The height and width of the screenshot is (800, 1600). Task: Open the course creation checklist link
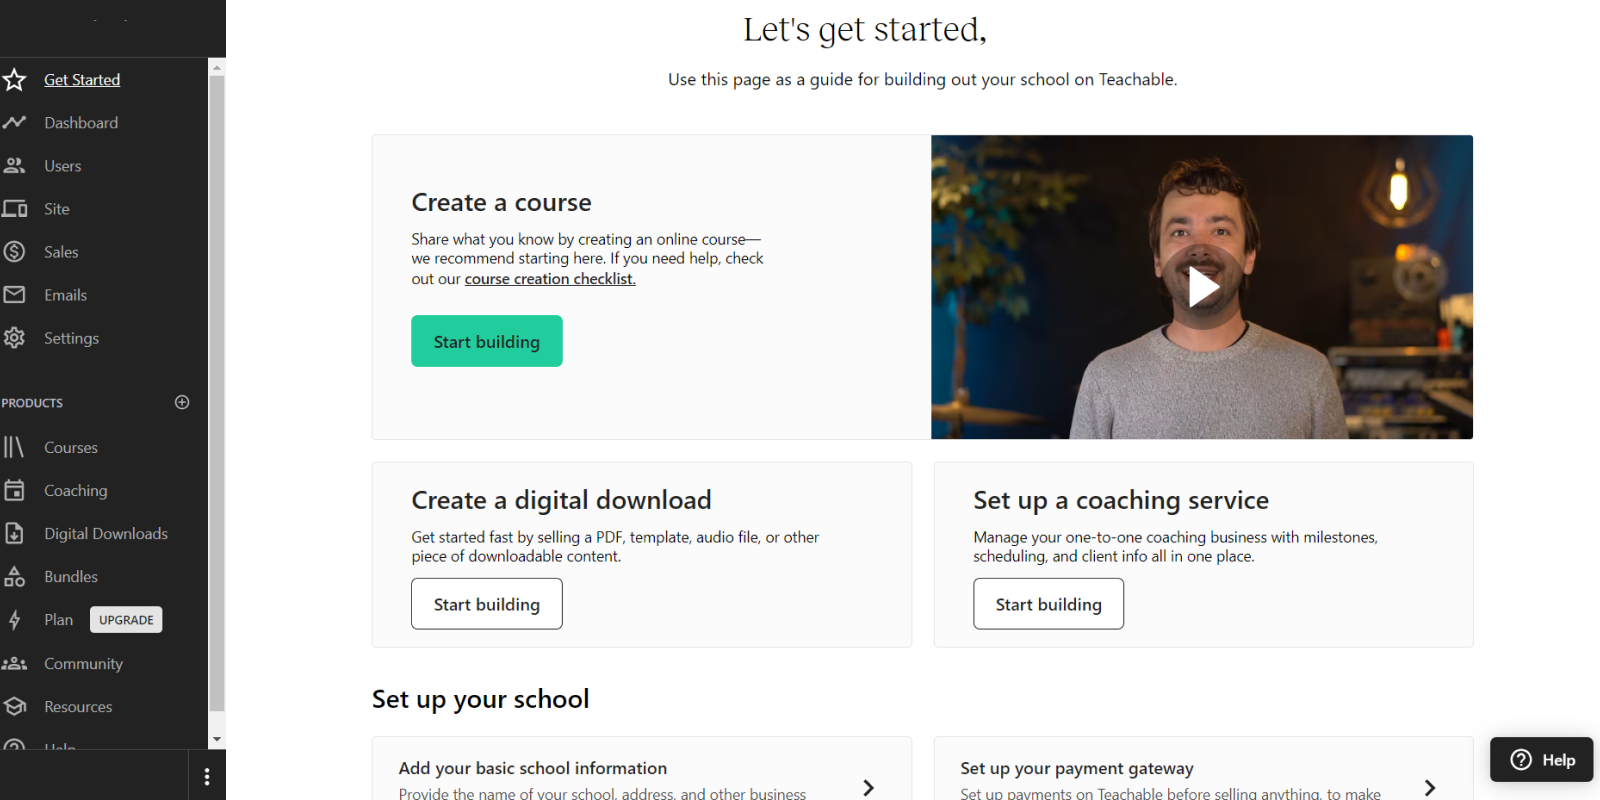[549, 278]
